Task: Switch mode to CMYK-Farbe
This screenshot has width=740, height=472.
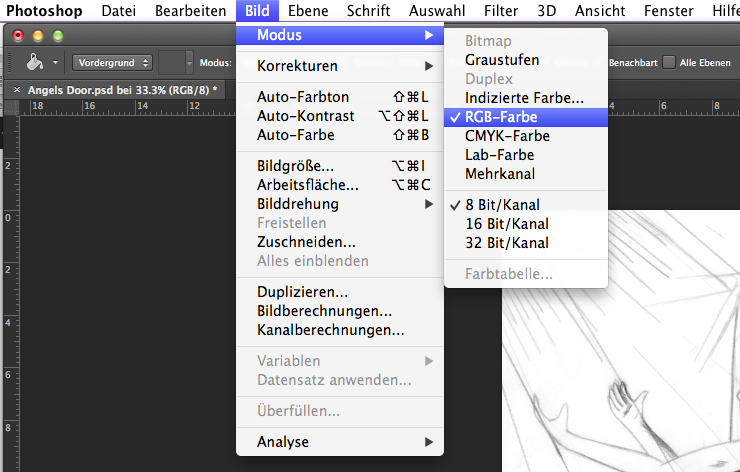Action: click(x=526, y=136)
